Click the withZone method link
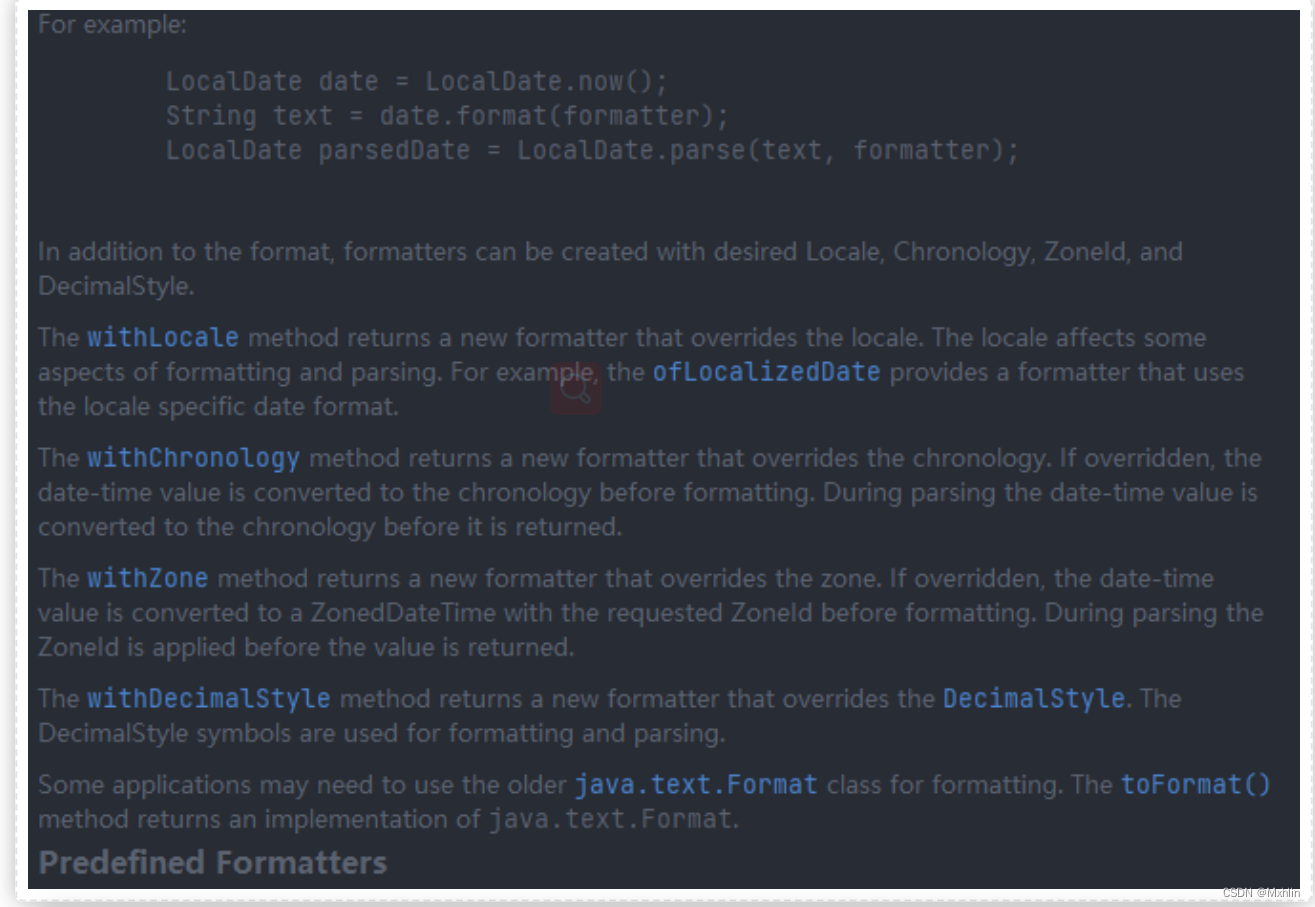1315x907 pixels. pyautogui.click(x=148, y=579)
